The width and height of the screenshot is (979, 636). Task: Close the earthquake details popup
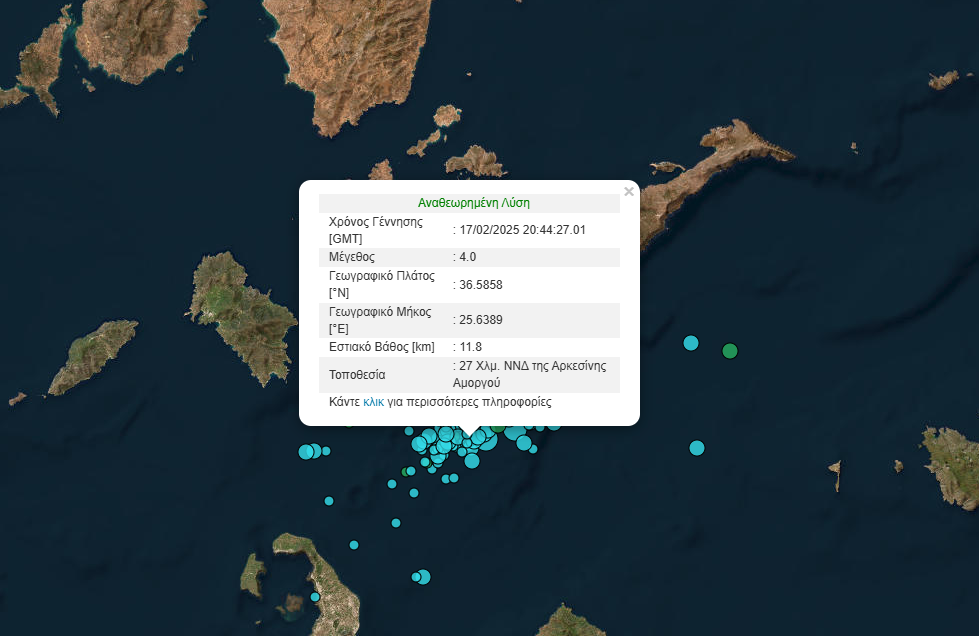628,191
